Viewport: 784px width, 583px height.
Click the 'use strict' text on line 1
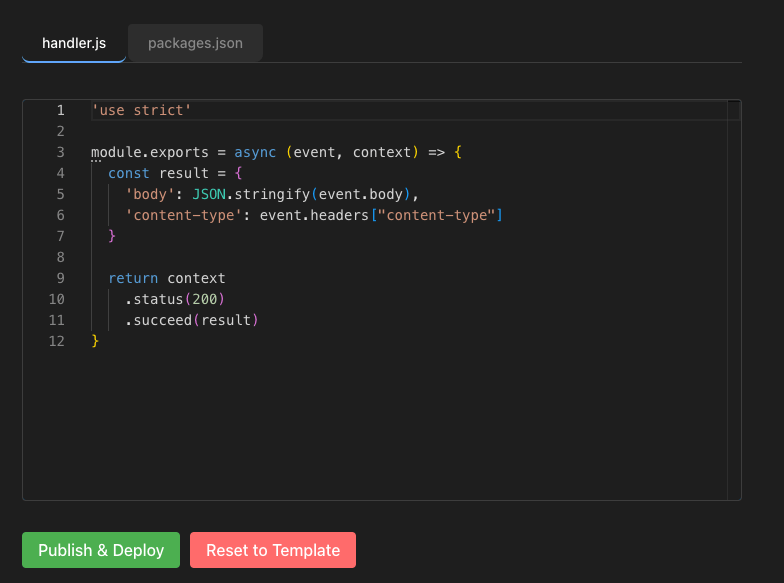point(142,110)
